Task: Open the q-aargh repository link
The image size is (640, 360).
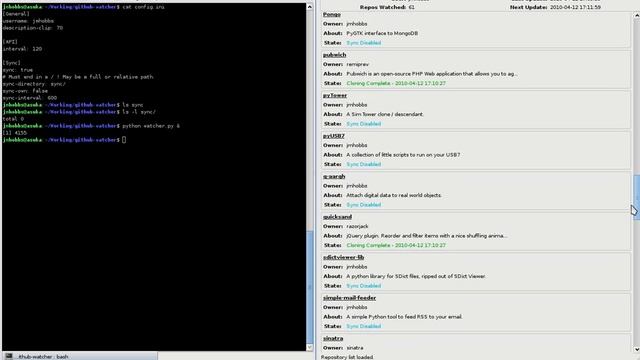Action: pyautogui.click(x=334, y=176)
